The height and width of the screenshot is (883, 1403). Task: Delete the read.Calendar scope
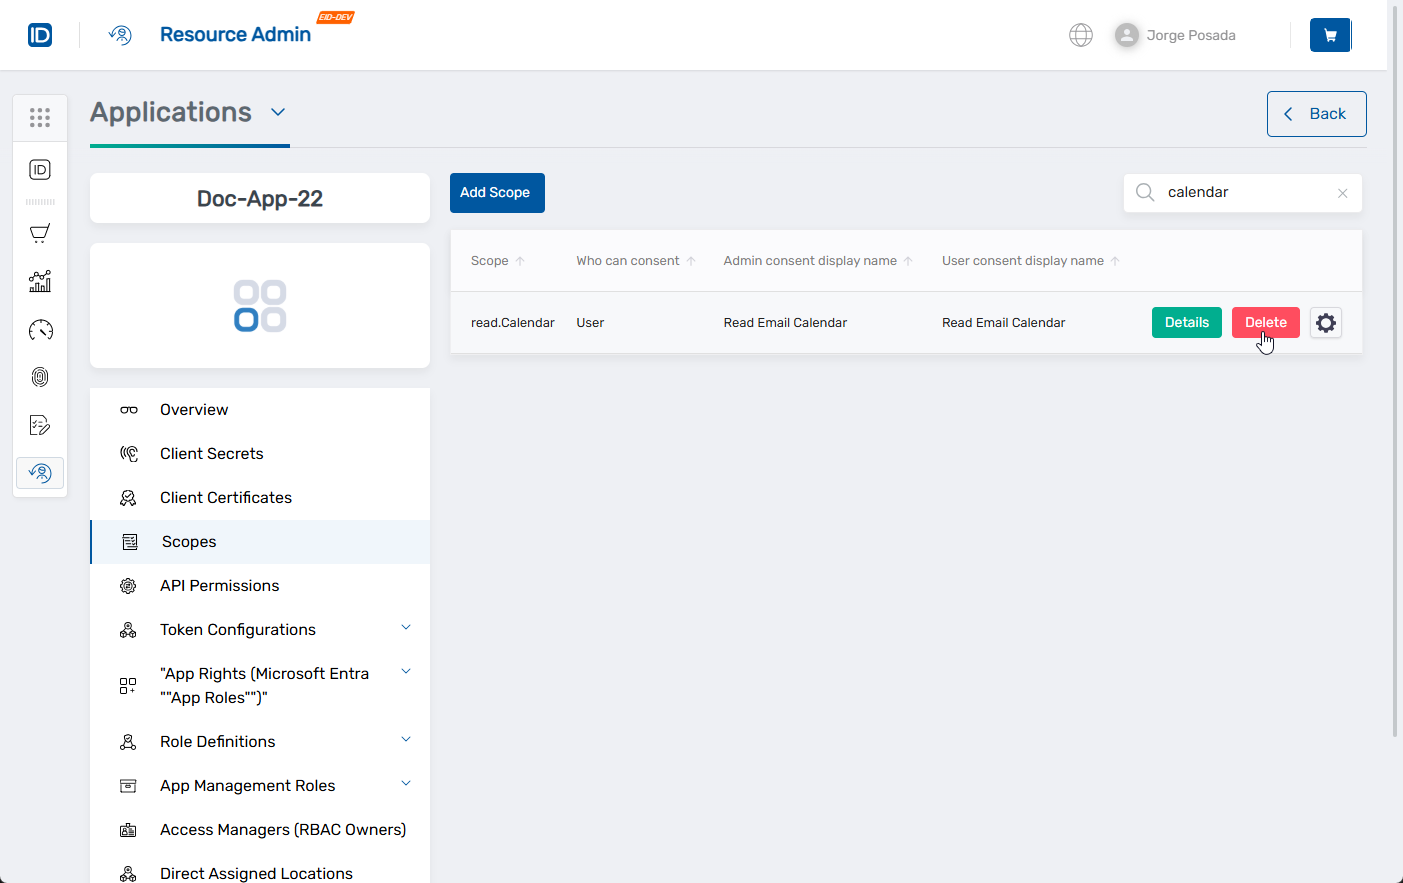pos(1265,323)
